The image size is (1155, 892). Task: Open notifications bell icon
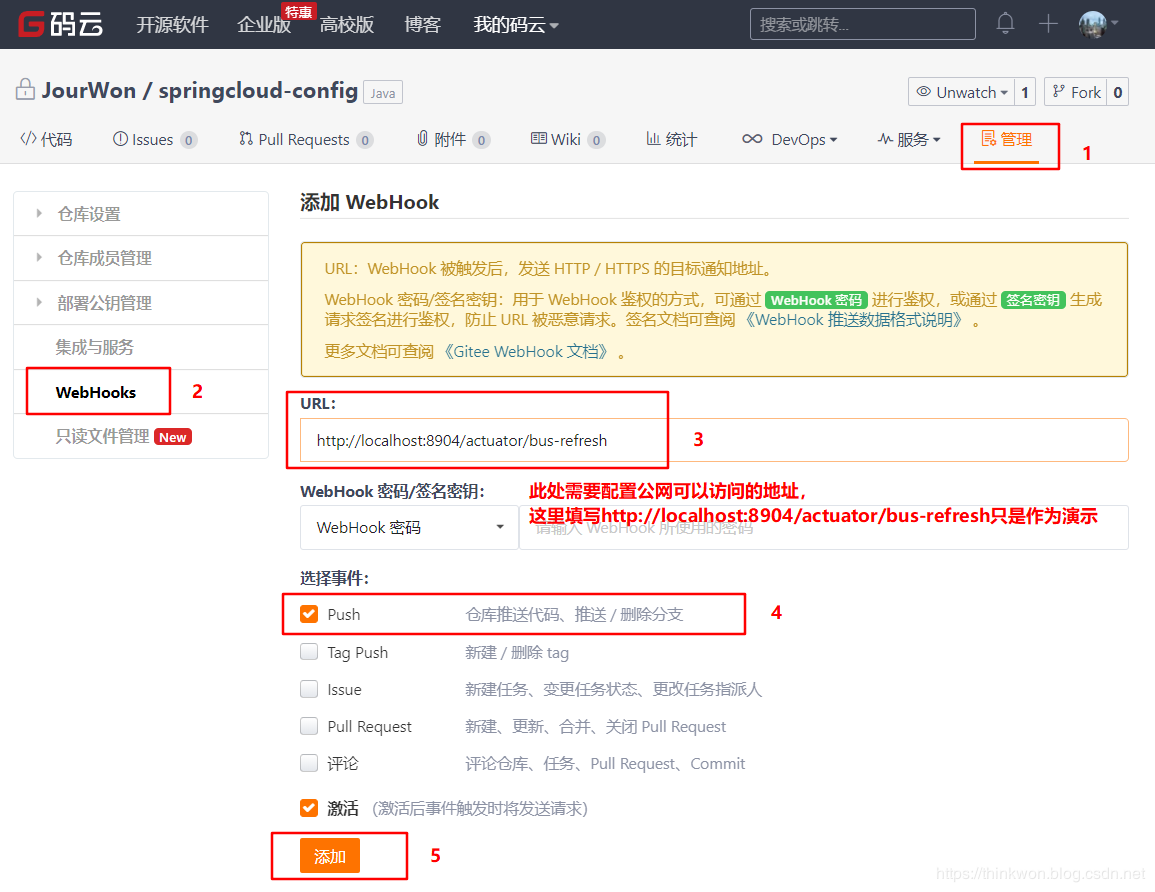(1005, 23)
